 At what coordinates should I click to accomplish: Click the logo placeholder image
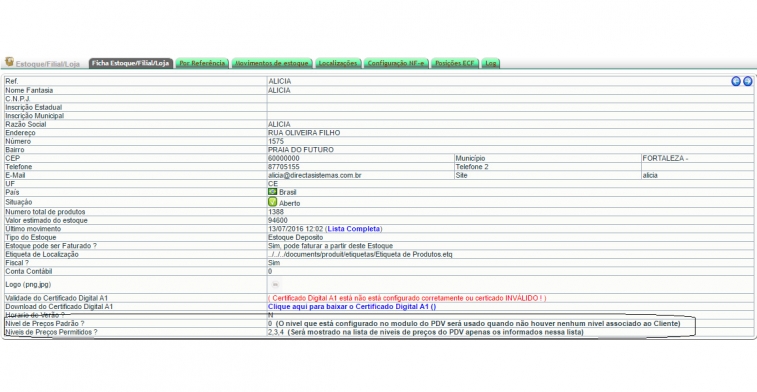275,285
